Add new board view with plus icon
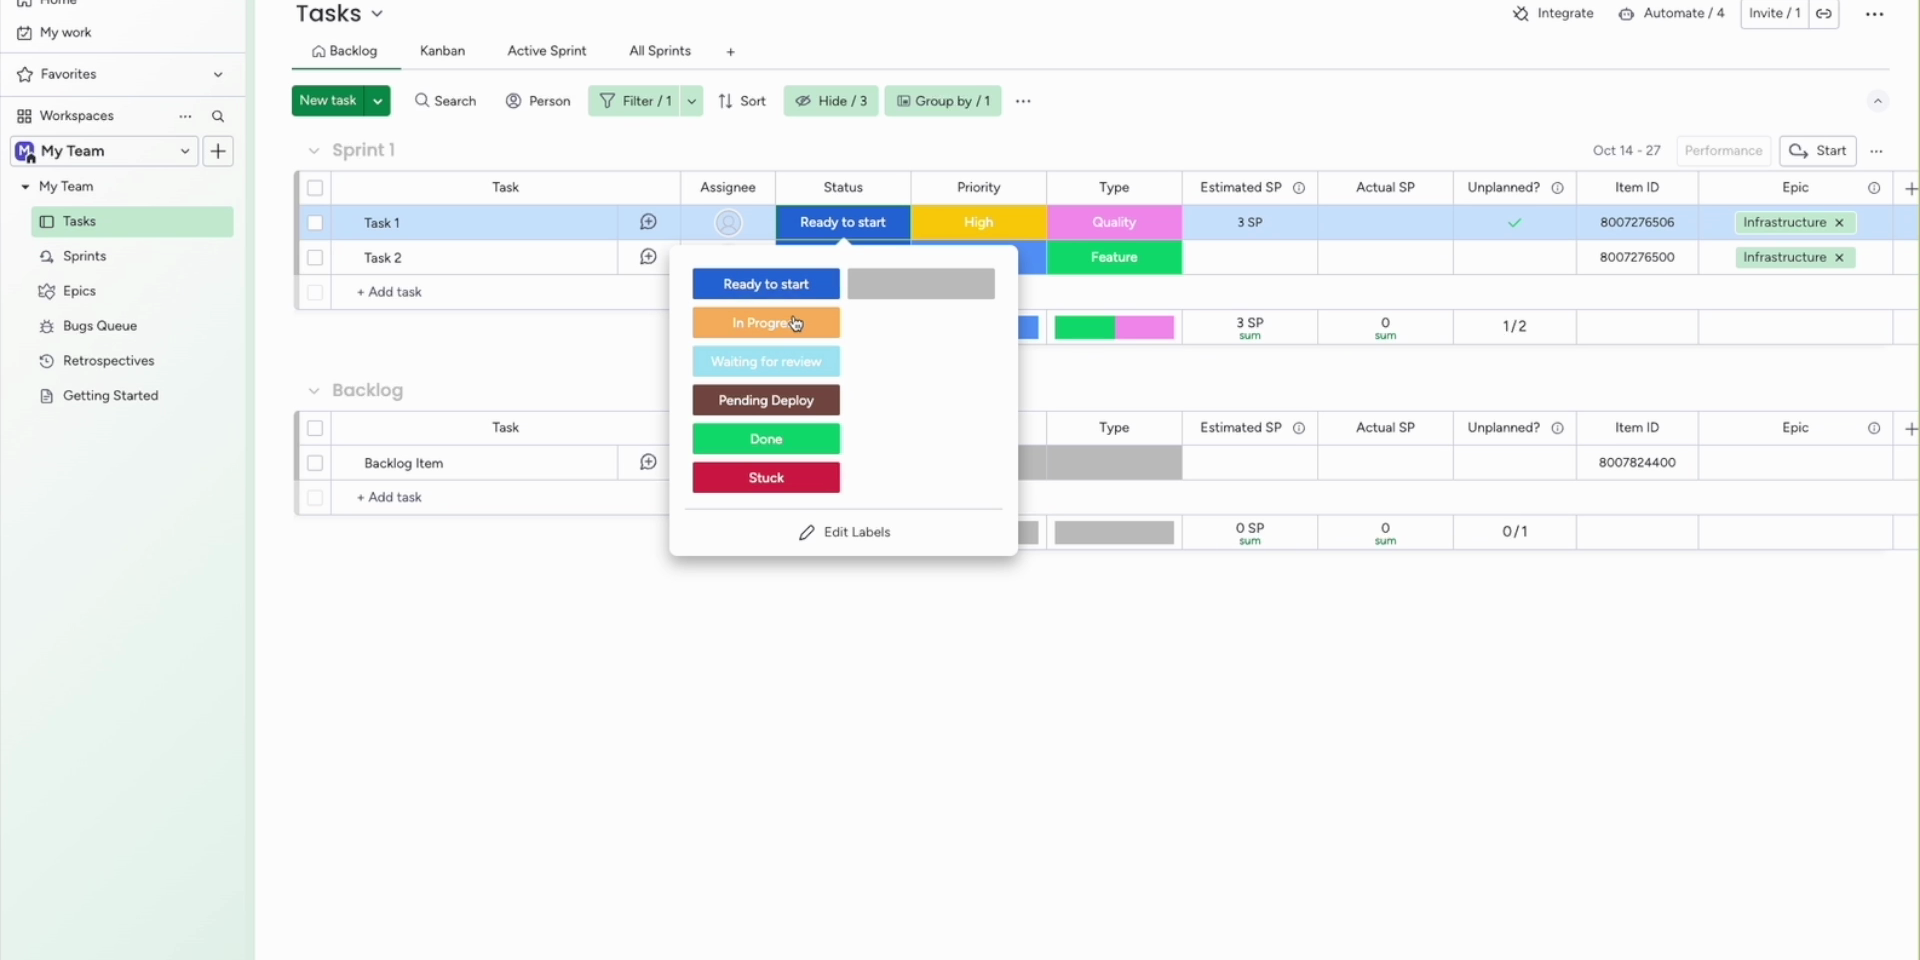 point(731,52)
